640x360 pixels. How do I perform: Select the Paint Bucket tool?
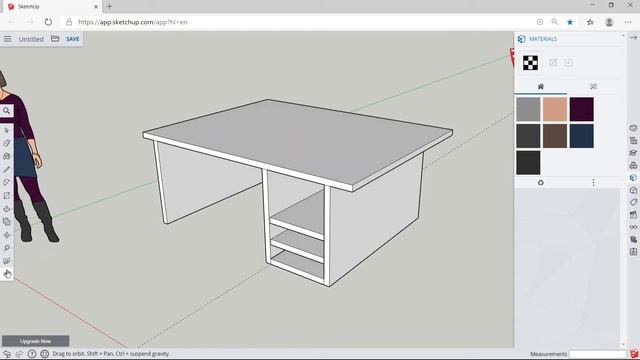tap(7, 156)
